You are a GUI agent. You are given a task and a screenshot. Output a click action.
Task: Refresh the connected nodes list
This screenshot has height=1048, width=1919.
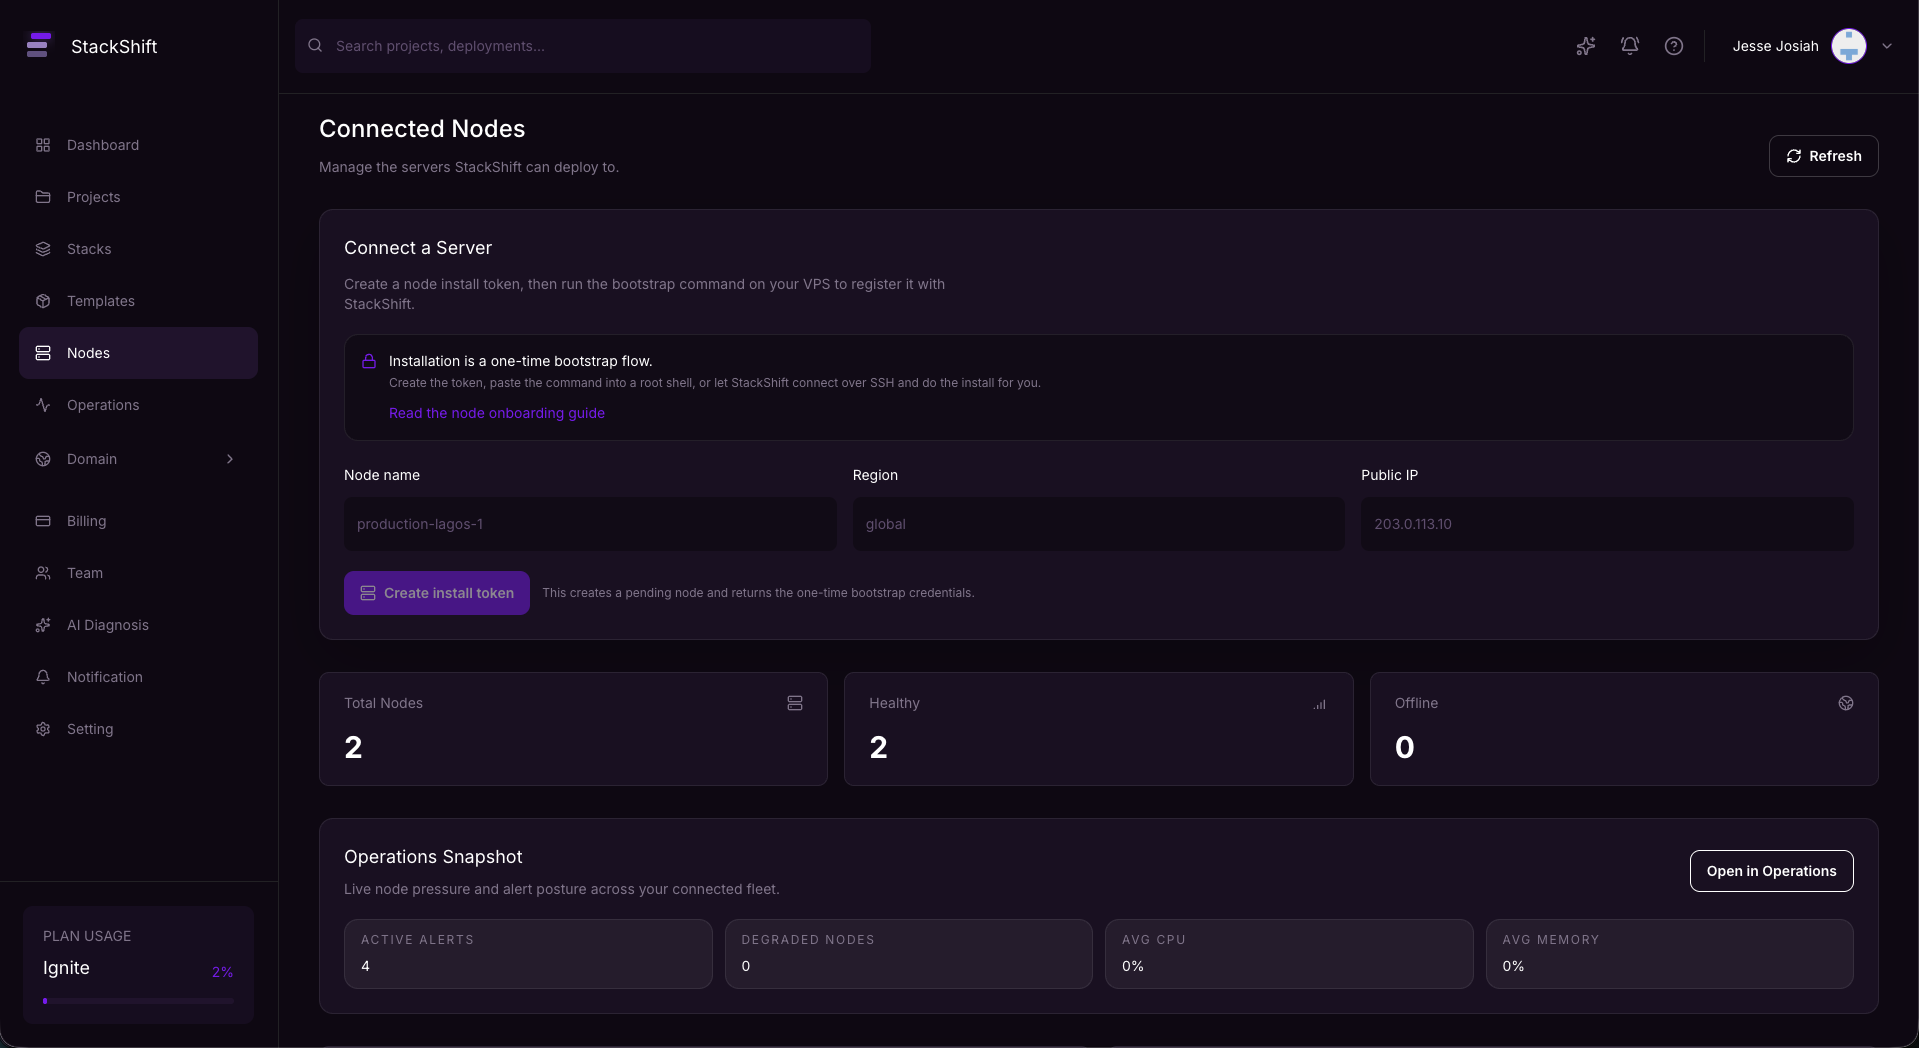(1822, 156)
